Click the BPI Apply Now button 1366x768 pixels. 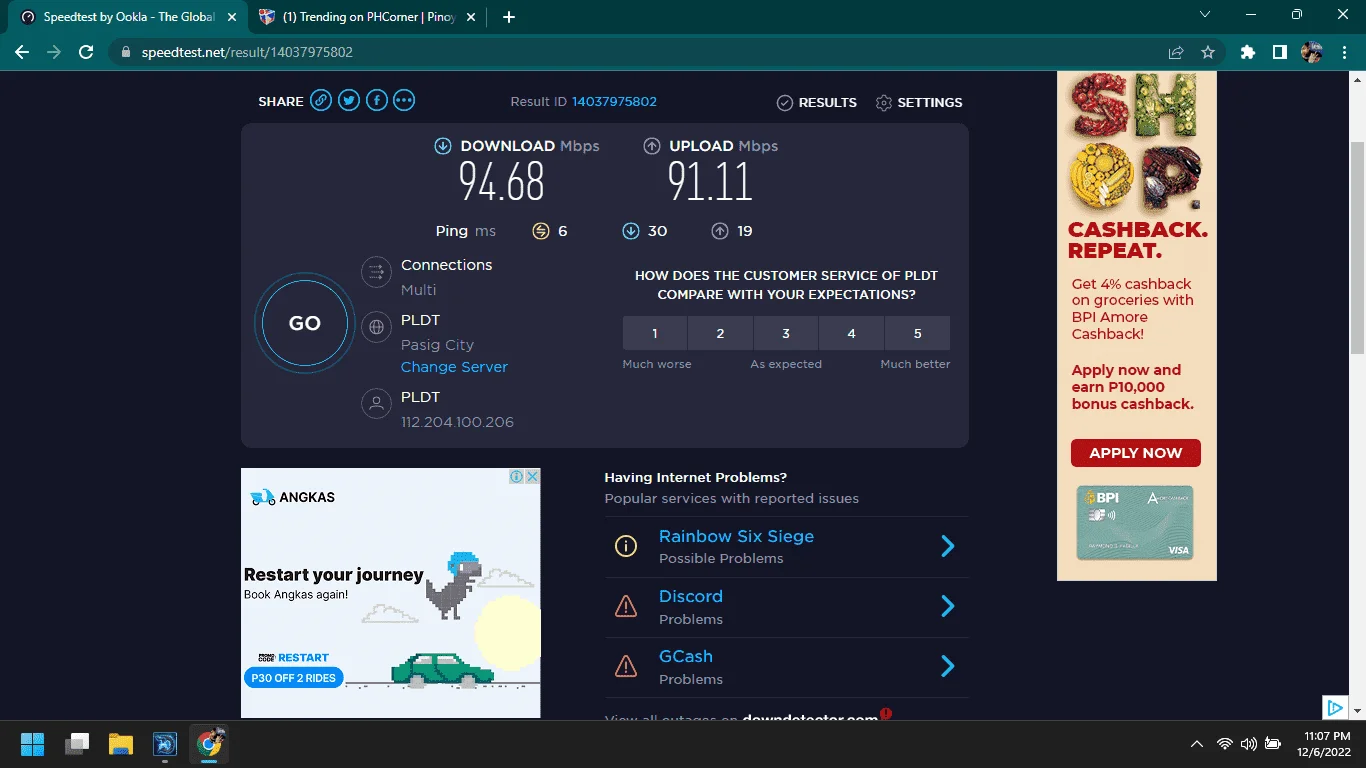pyautogui.click(x=1136, y=453)
